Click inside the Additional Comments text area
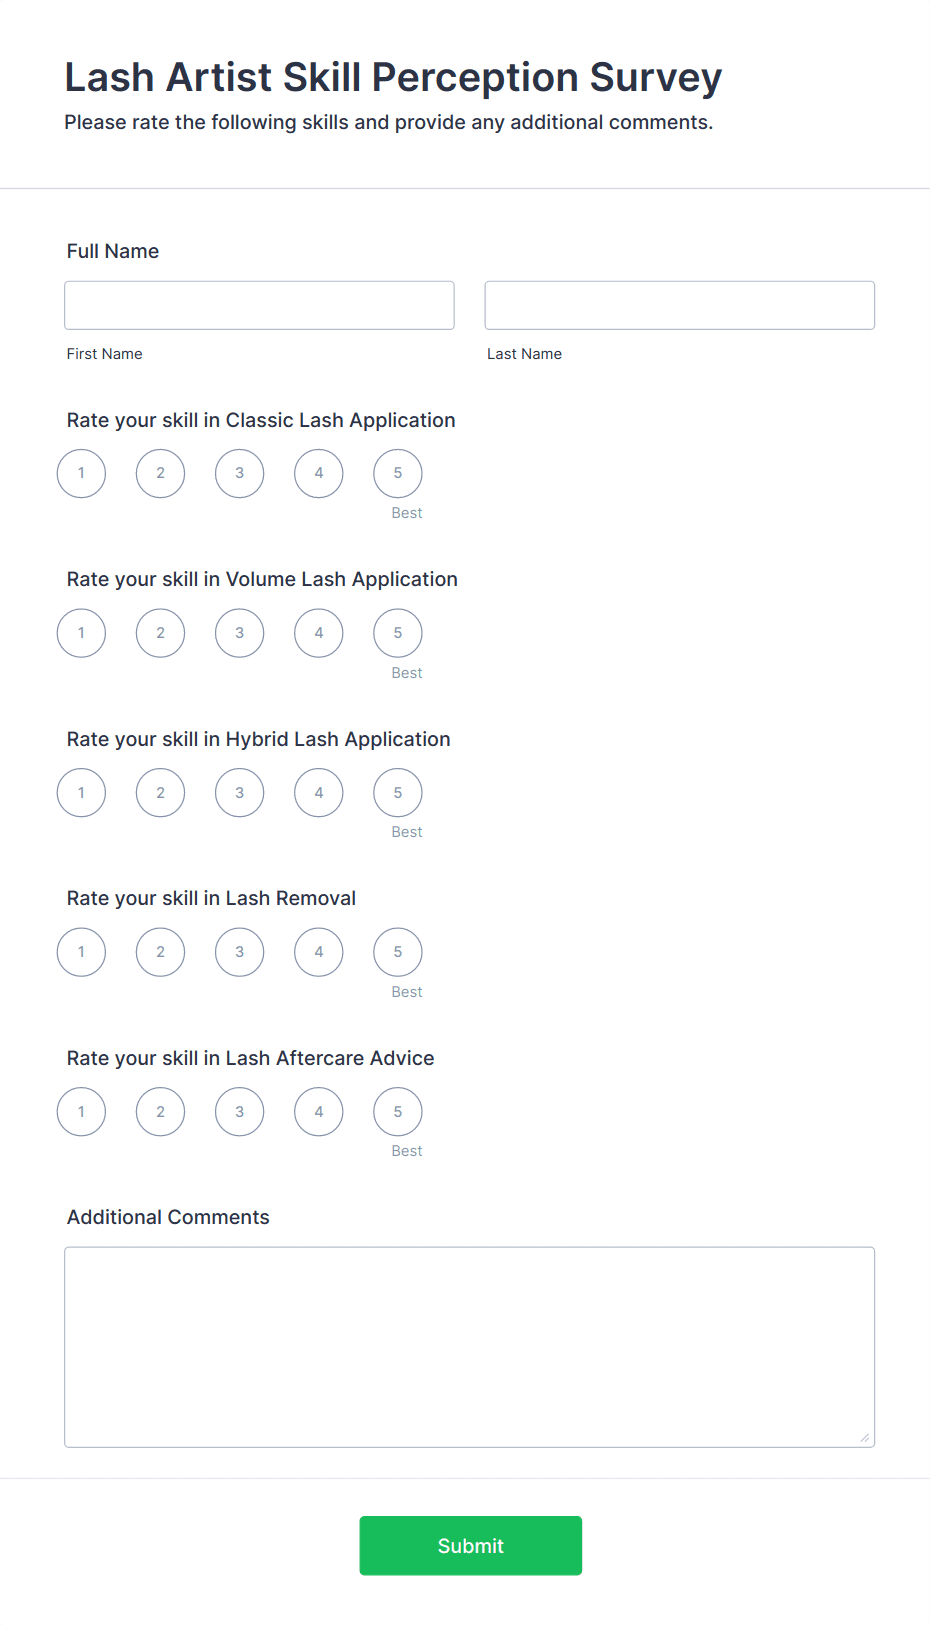 (x=469, y=1345)
